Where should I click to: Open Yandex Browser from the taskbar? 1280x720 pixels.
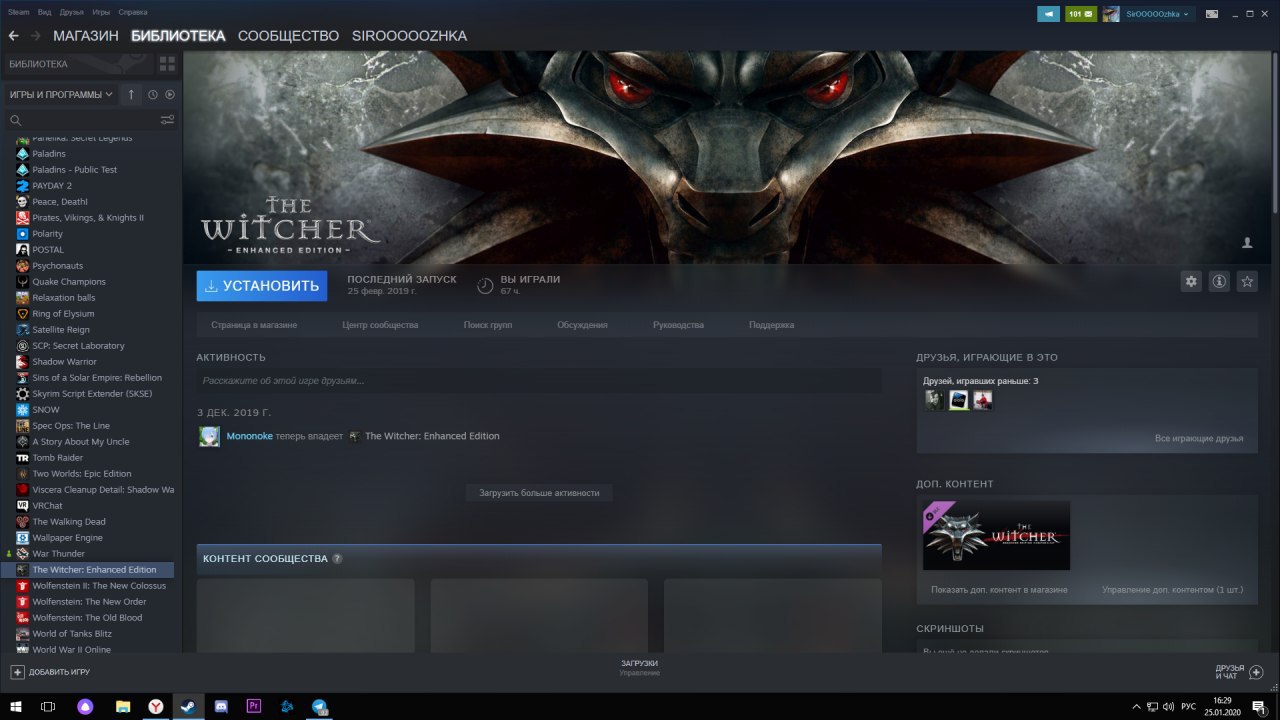tap(156, 706)
